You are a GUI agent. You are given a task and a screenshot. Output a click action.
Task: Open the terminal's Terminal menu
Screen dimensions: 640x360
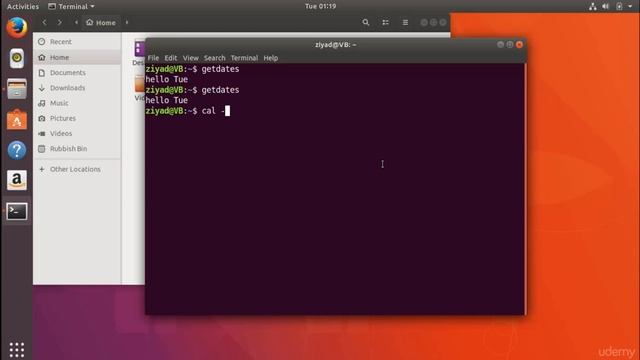(x=244, y=58)
